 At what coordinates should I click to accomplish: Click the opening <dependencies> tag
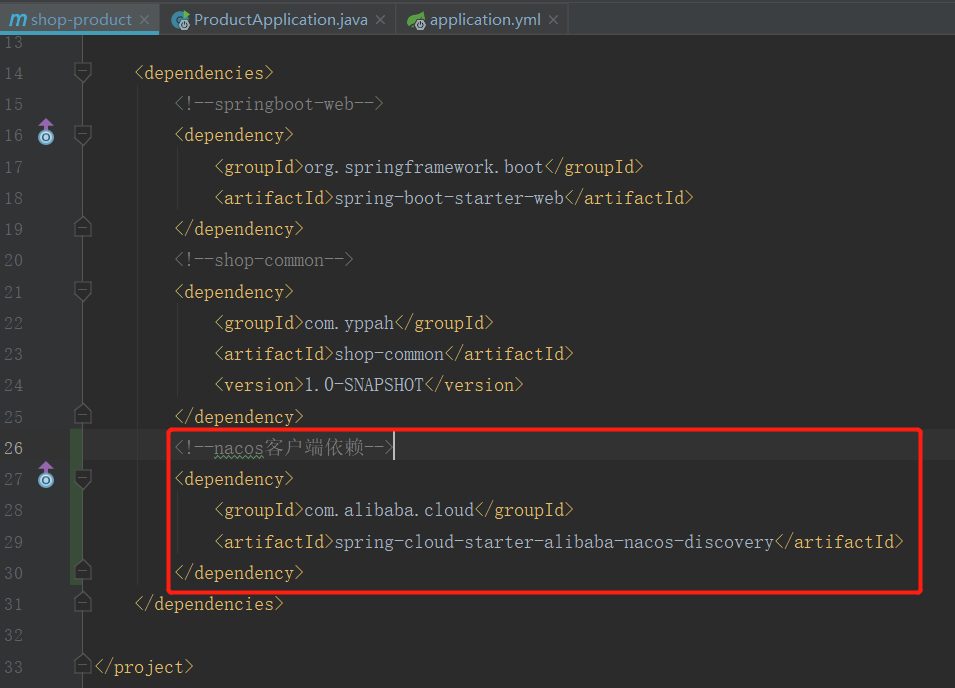[204, 73]
